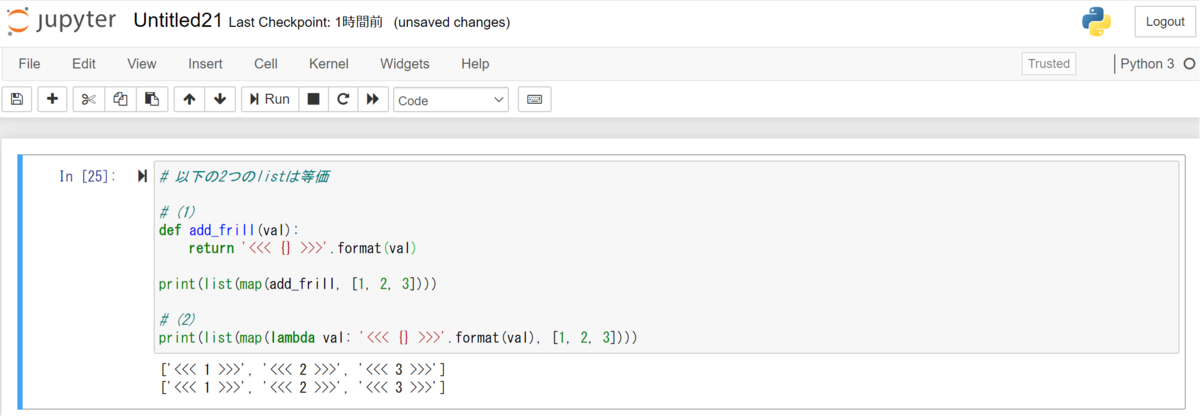Move selected cell up arrow

coord(189,99)
